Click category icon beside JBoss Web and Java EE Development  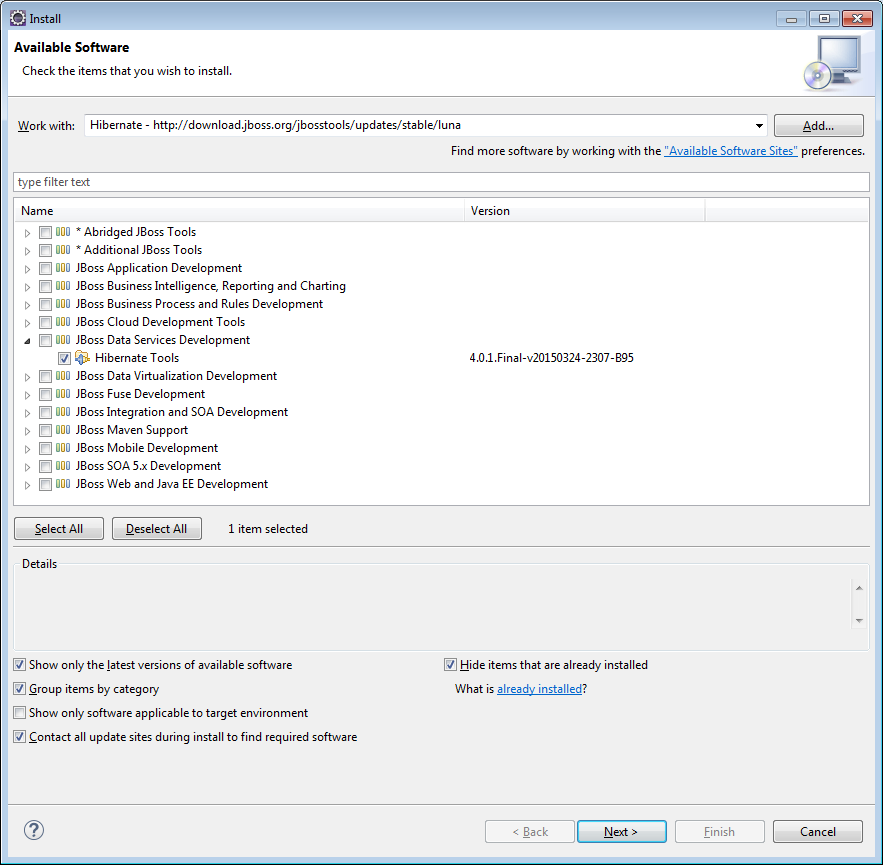point(63,484)
